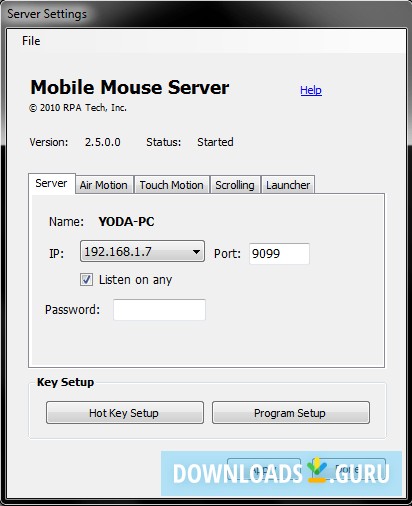Click the Port input field

pyautogui.click(x=279, y=254)
